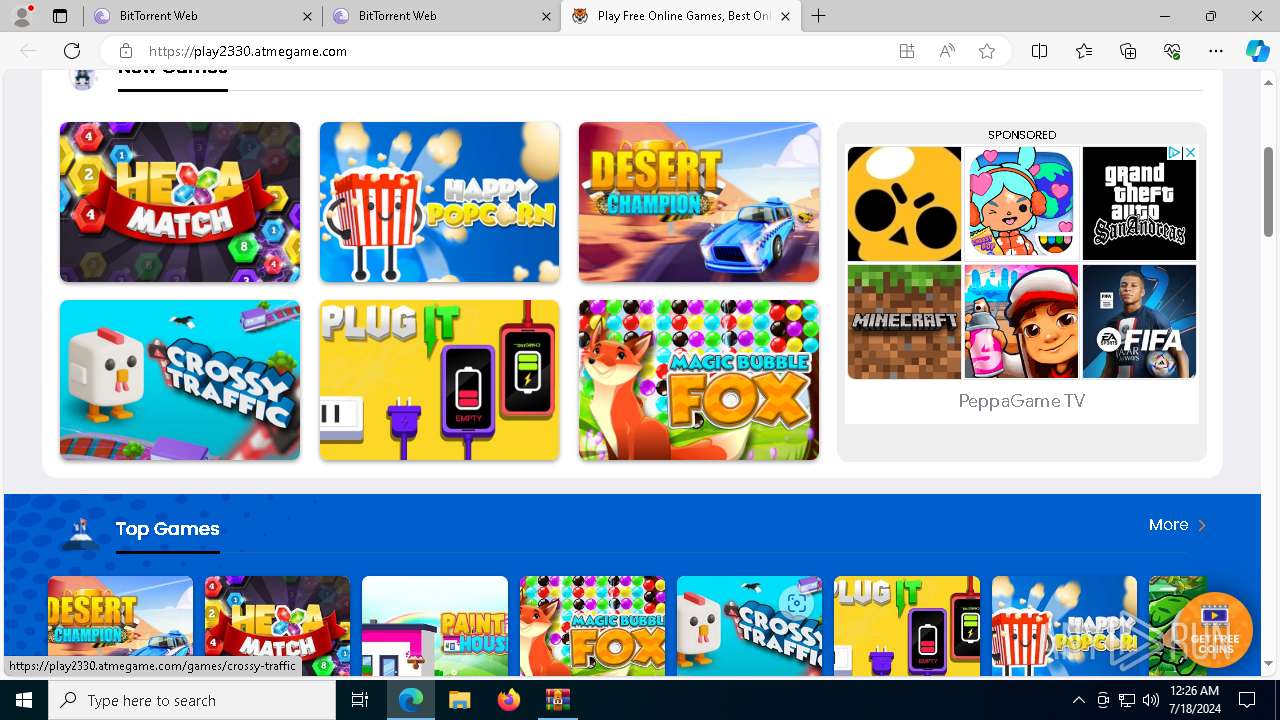
Task: Open Hexa Match in Top Games row
Action: tap(277, 626)
